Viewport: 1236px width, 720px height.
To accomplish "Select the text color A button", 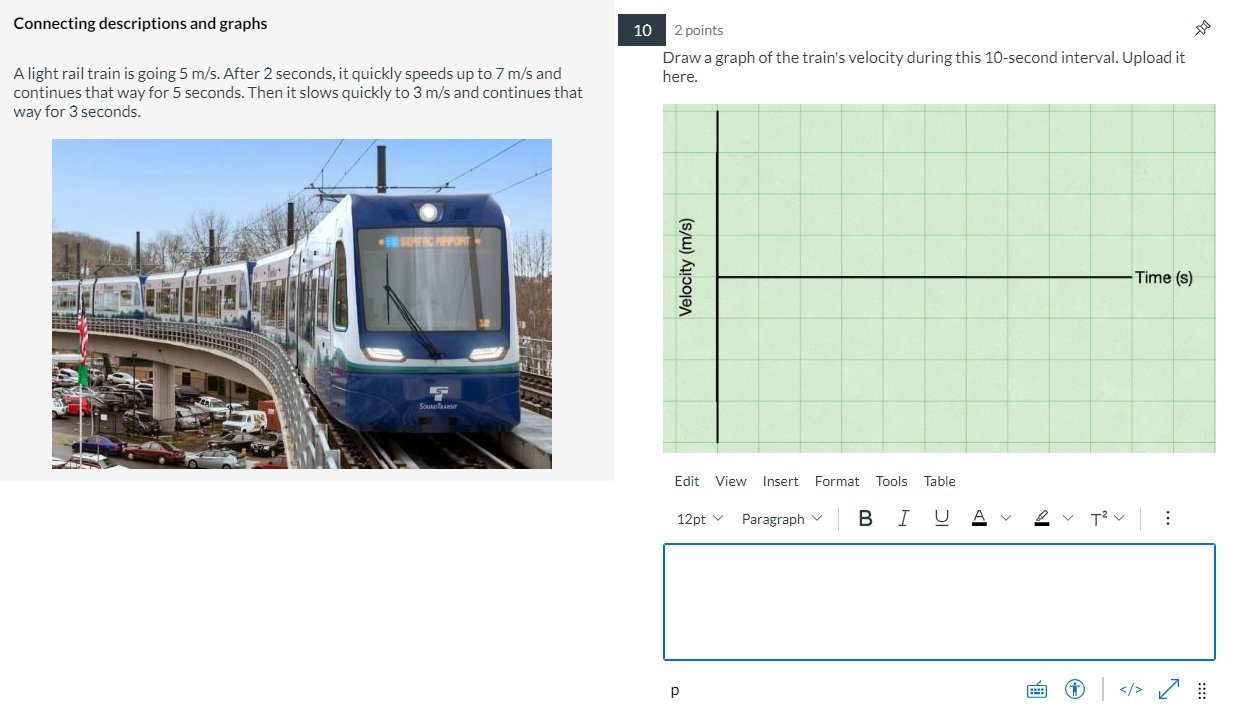I will 978,518.
